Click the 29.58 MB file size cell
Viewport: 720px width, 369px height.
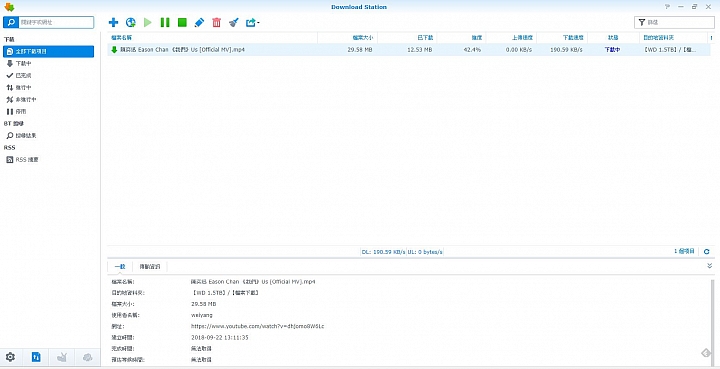click(360, 50)
